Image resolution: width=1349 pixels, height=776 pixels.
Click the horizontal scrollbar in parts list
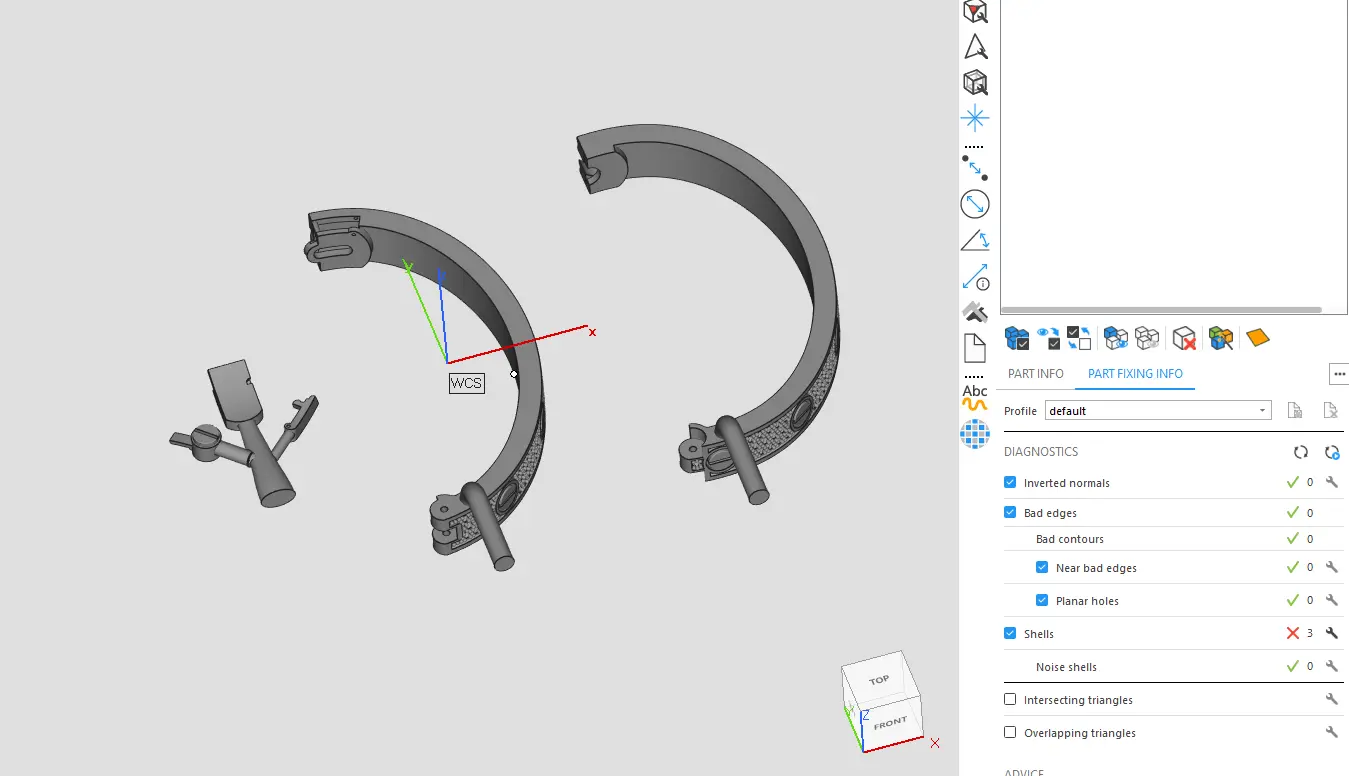click(1160, 311)
